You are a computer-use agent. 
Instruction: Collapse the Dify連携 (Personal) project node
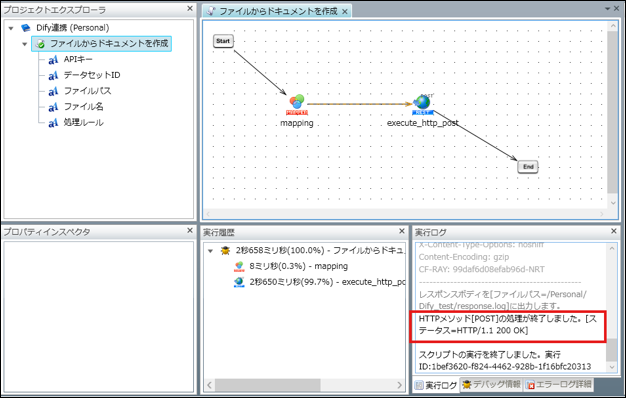pos(11,28)
